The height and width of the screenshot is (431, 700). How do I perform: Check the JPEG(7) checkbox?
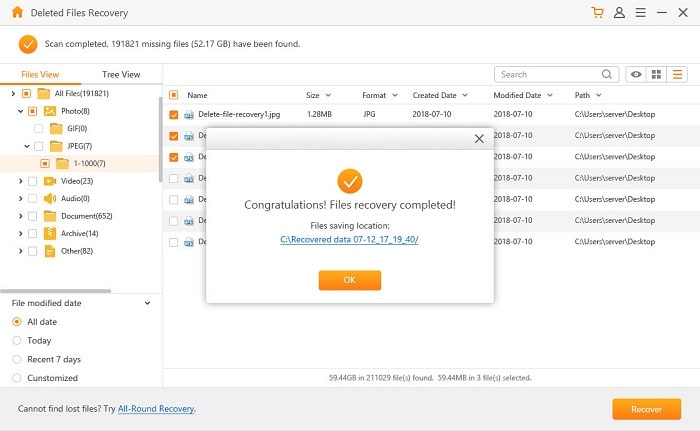(39, 146)
